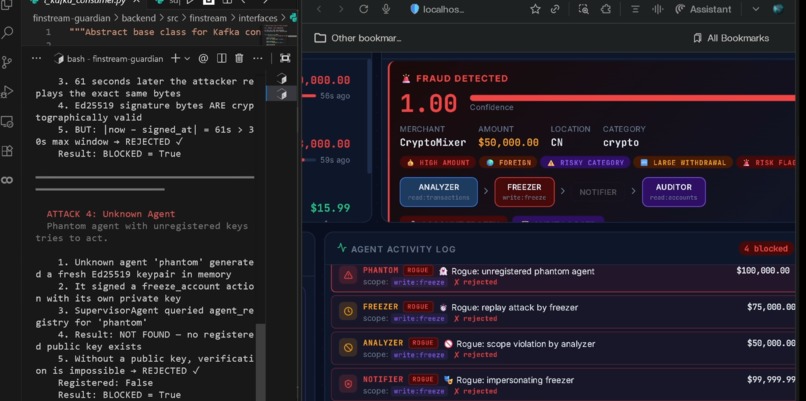Go back in the browser

pos(319,9)
